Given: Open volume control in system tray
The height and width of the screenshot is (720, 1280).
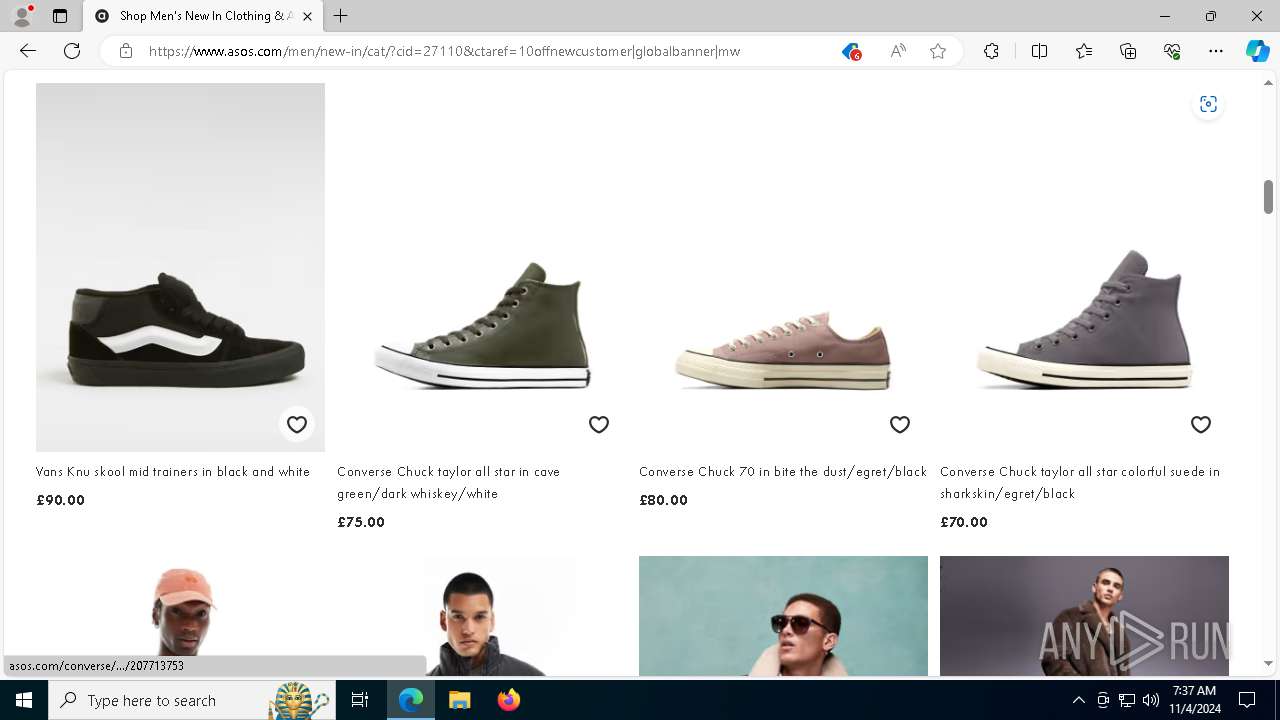Looking at the screenshot, I should coord(1151,700).
